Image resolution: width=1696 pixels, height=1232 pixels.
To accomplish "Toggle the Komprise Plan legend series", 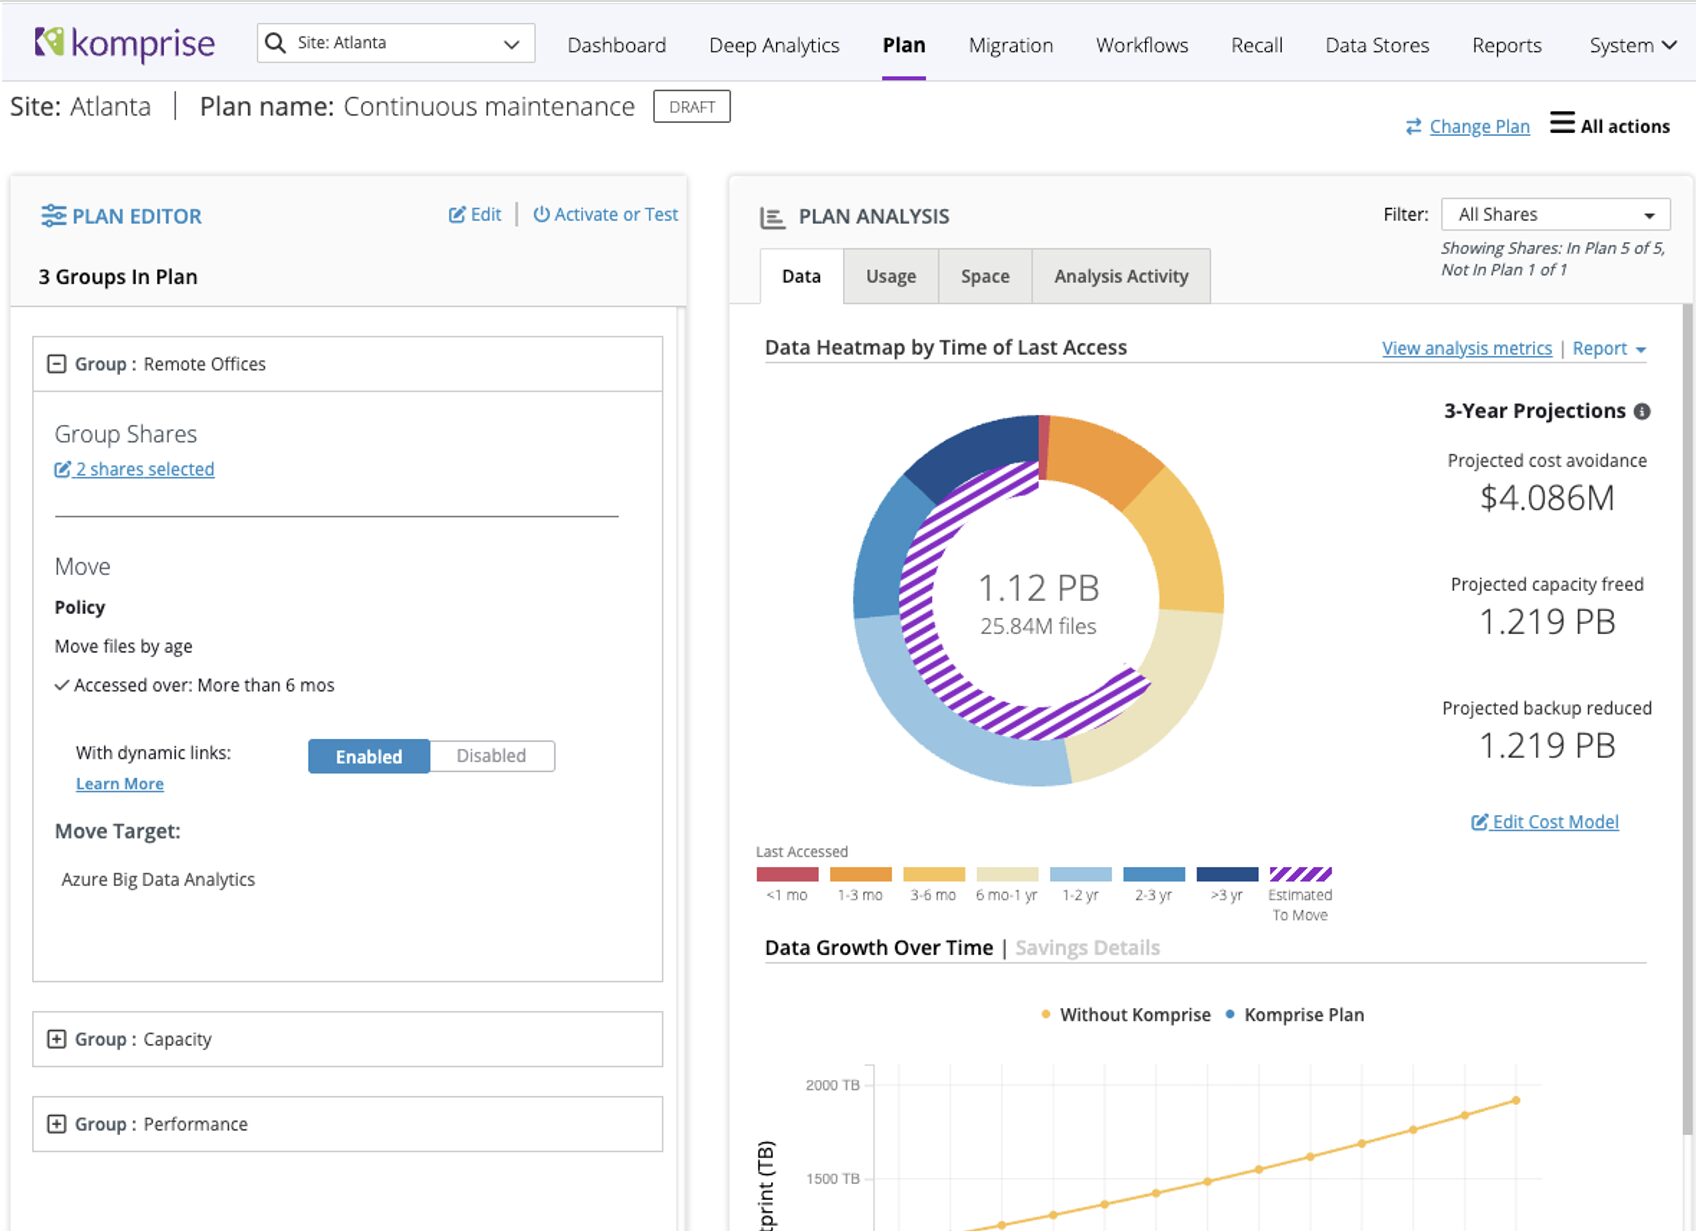I will coord(1294,1015).
